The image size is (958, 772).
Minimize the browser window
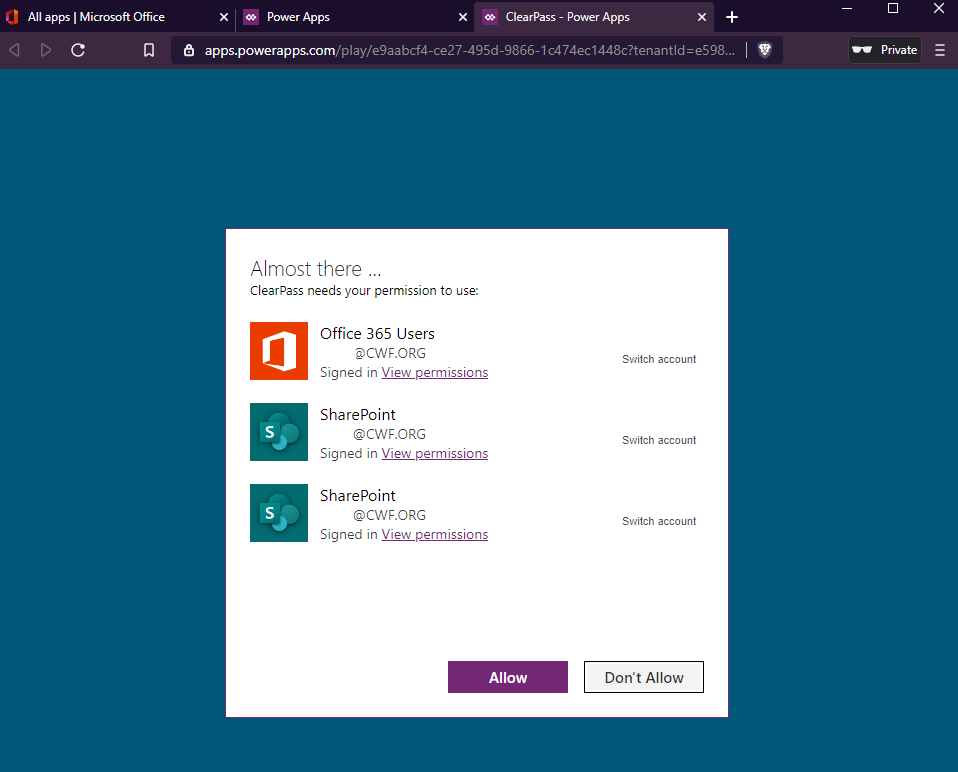click(847, 9)
